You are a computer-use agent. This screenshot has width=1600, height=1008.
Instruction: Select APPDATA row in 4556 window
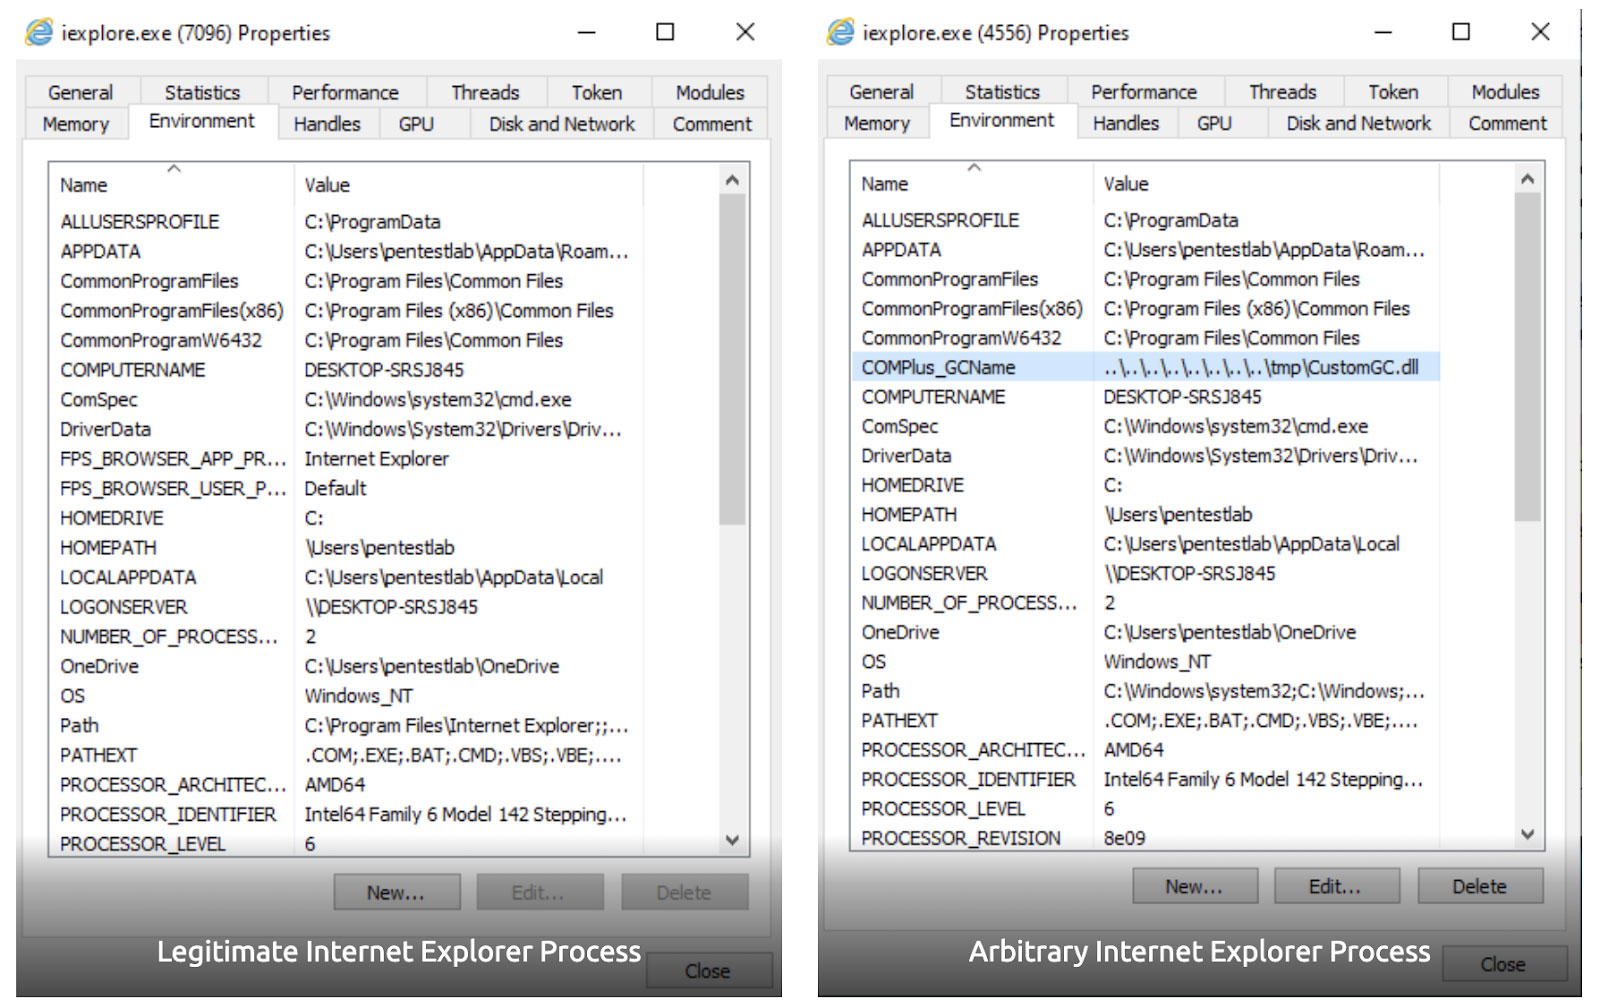point(1146,250)
